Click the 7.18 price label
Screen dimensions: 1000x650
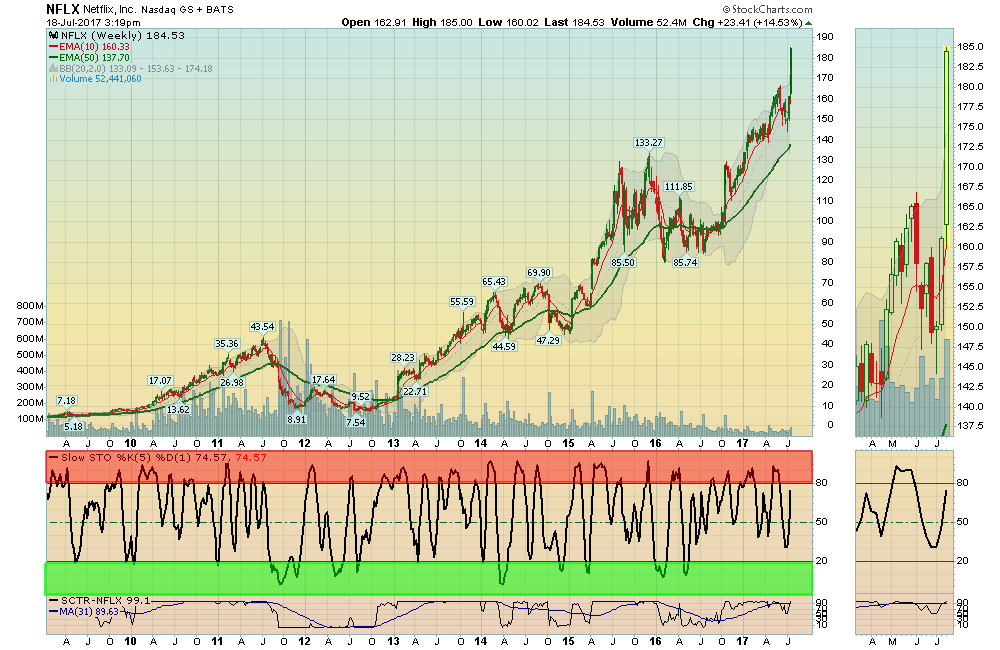[66, 401]
